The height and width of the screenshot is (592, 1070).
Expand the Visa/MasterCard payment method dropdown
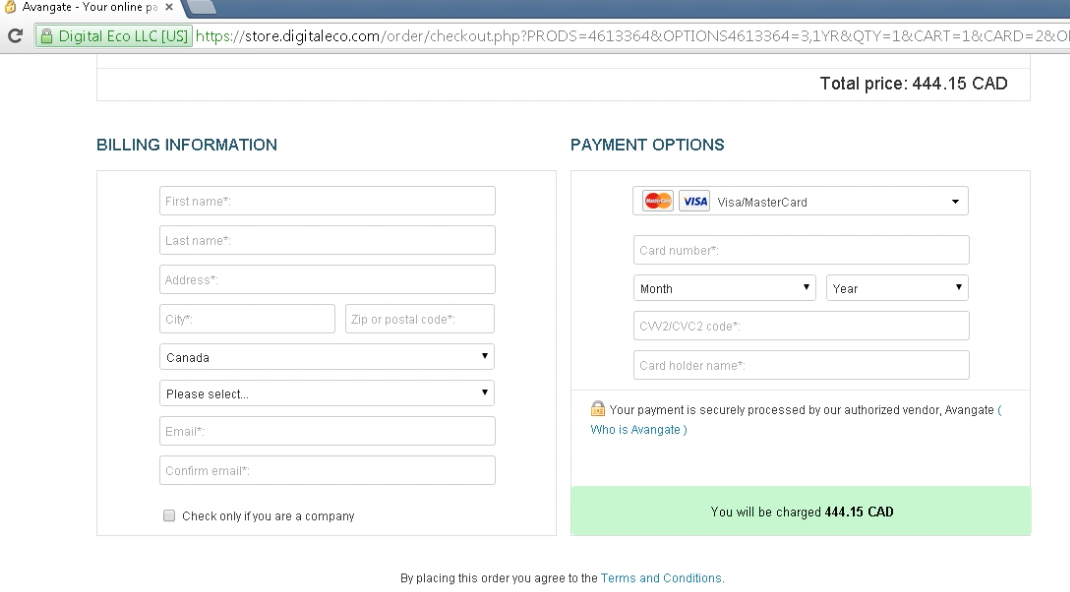800,201
